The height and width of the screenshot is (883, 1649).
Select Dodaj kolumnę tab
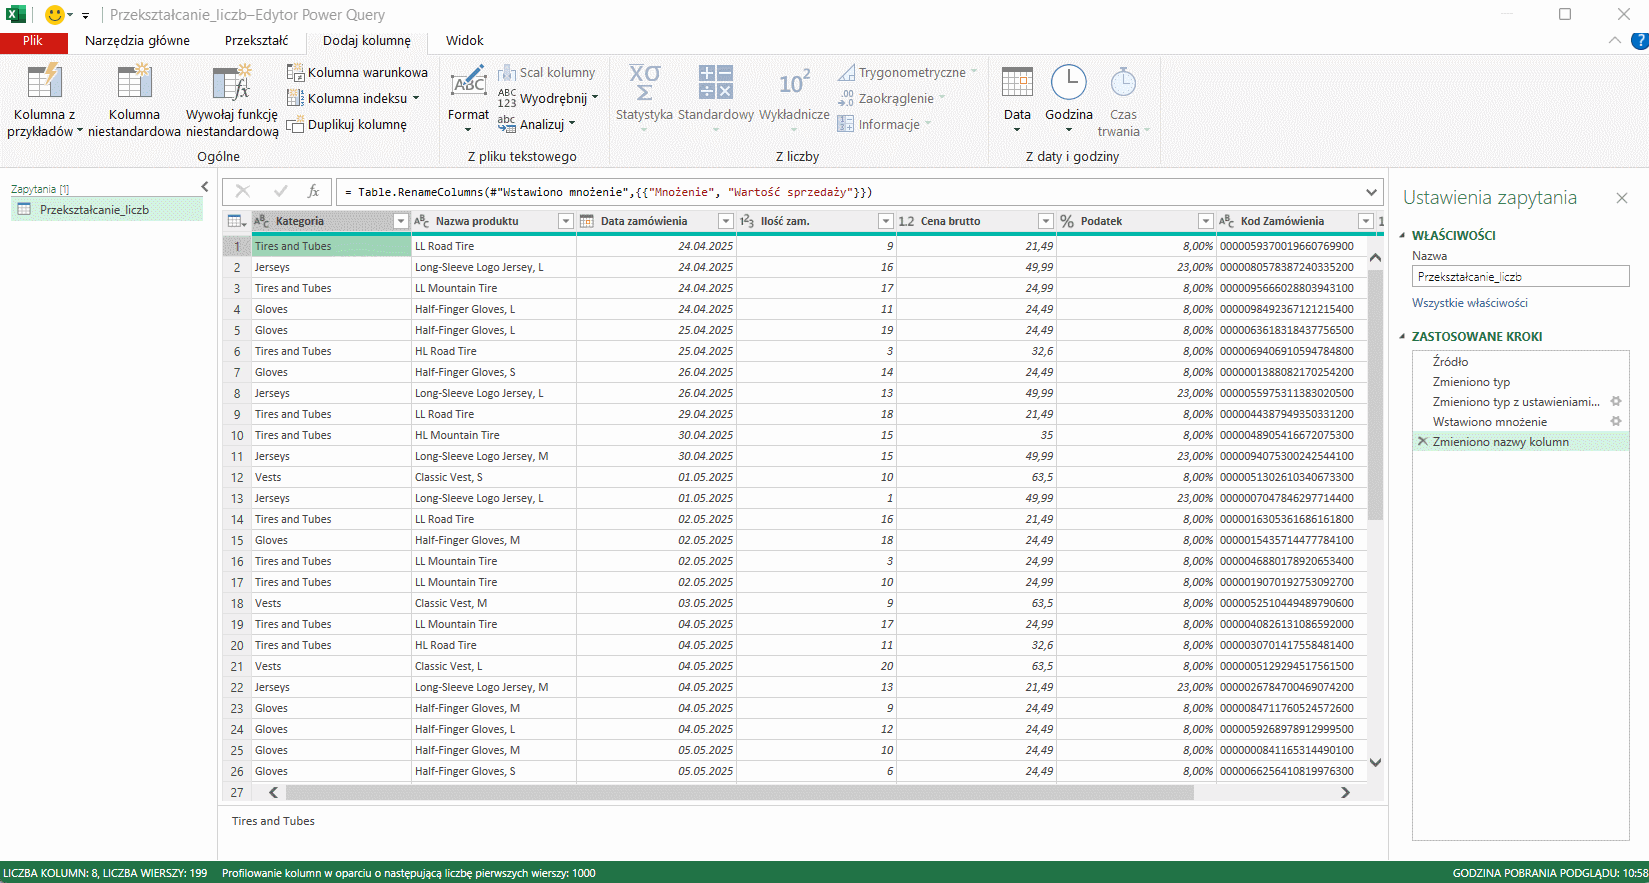367,41
